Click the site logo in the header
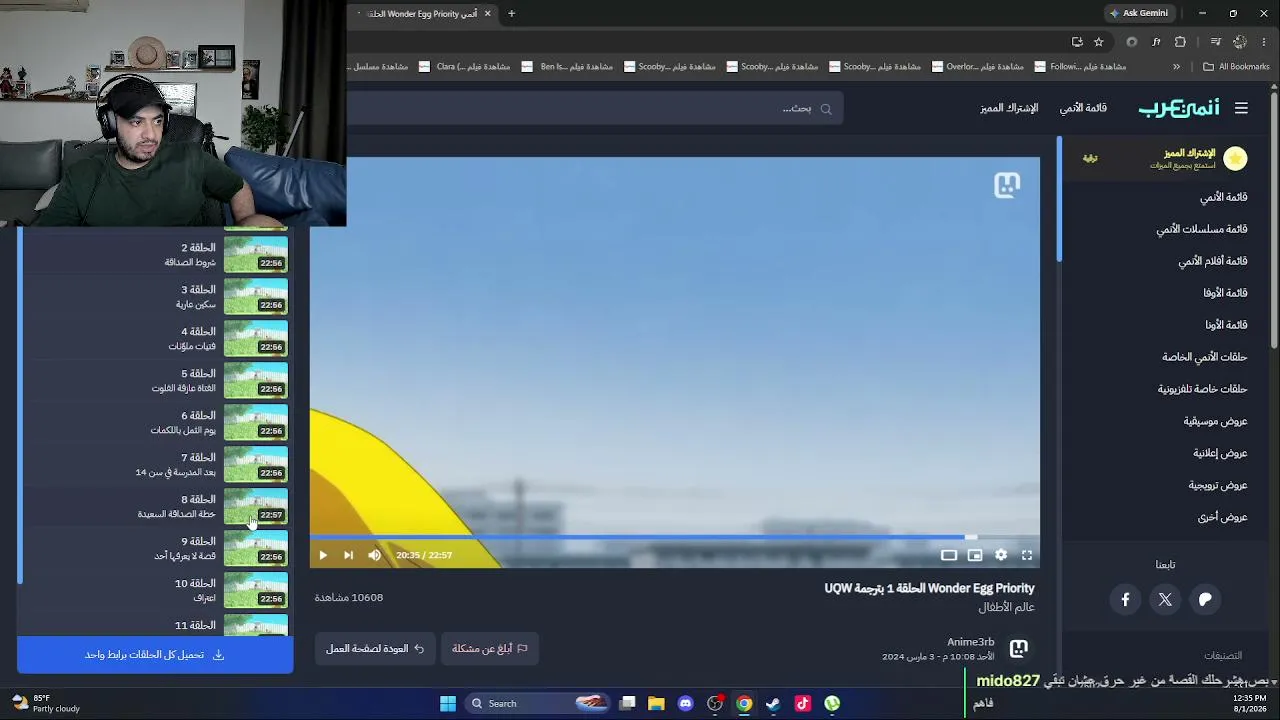Viewport: 1280px width, 720px height. click(1180, 108)
